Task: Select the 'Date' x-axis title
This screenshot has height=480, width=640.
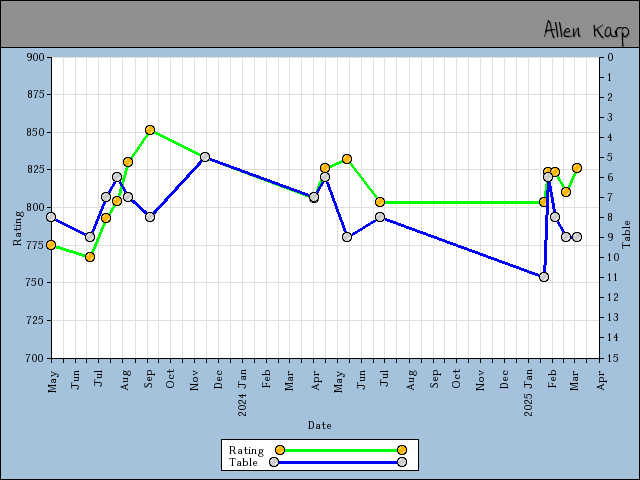Action: 320,425
